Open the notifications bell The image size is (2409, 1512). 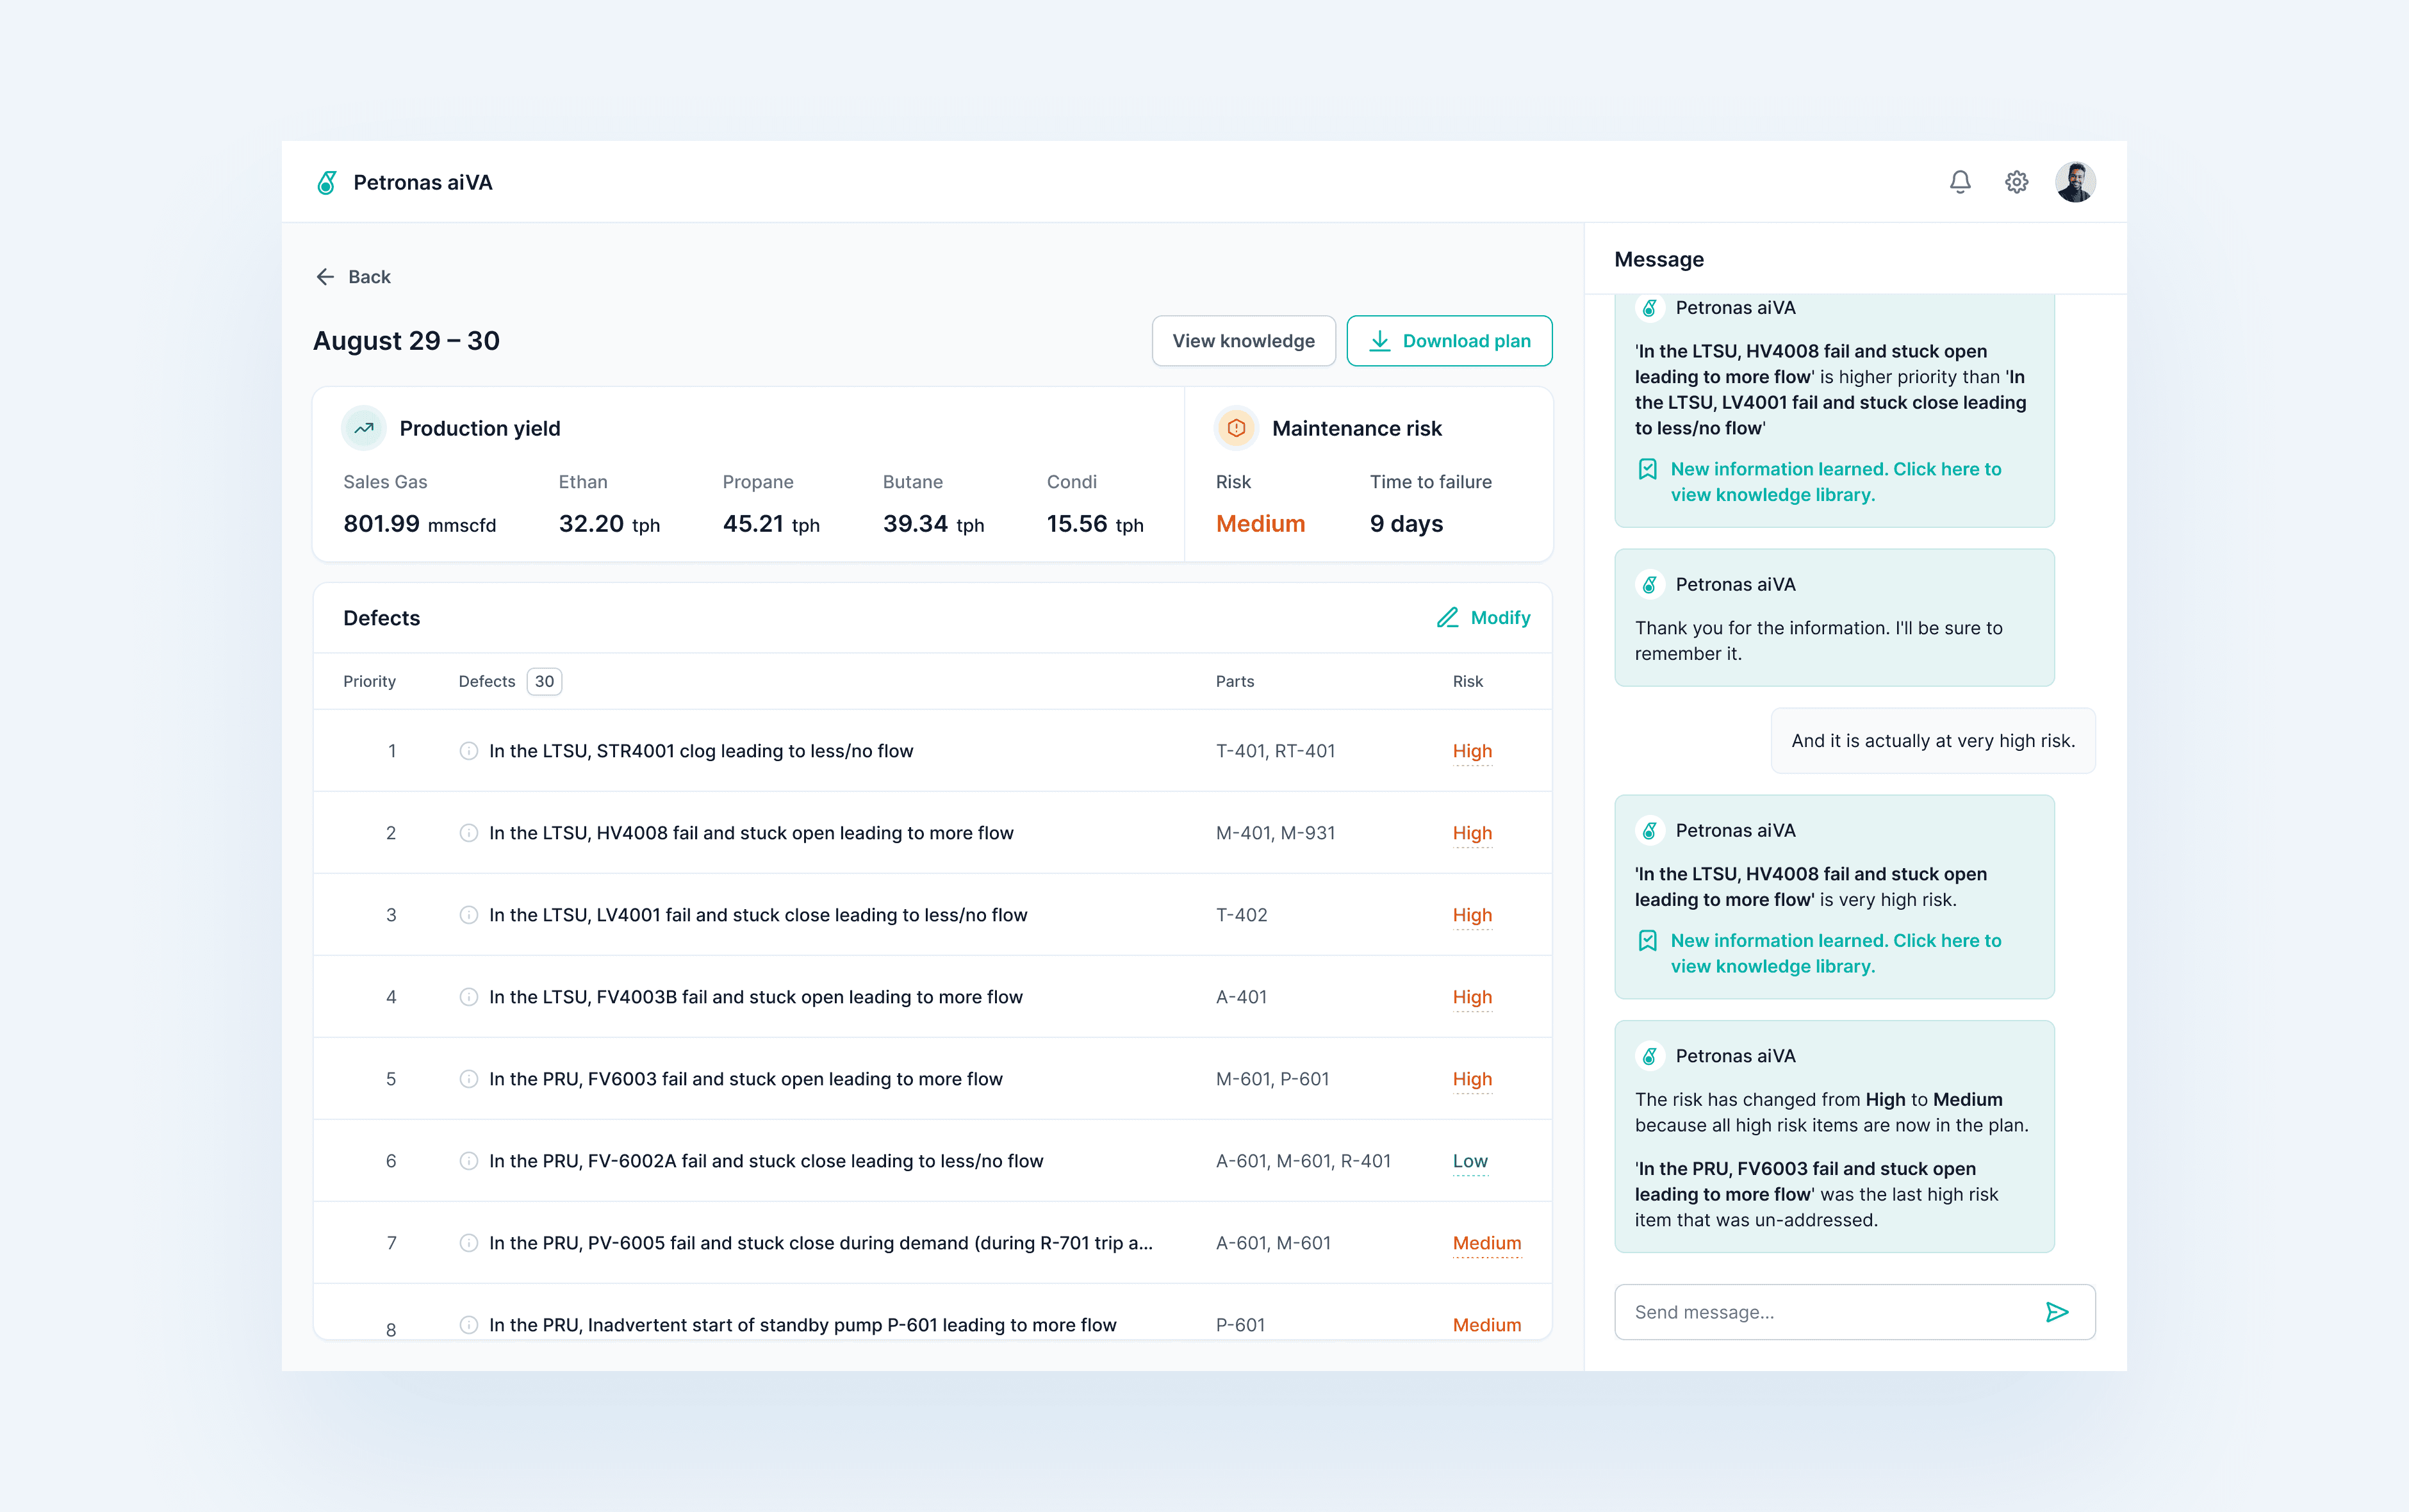click(1960, 182)
